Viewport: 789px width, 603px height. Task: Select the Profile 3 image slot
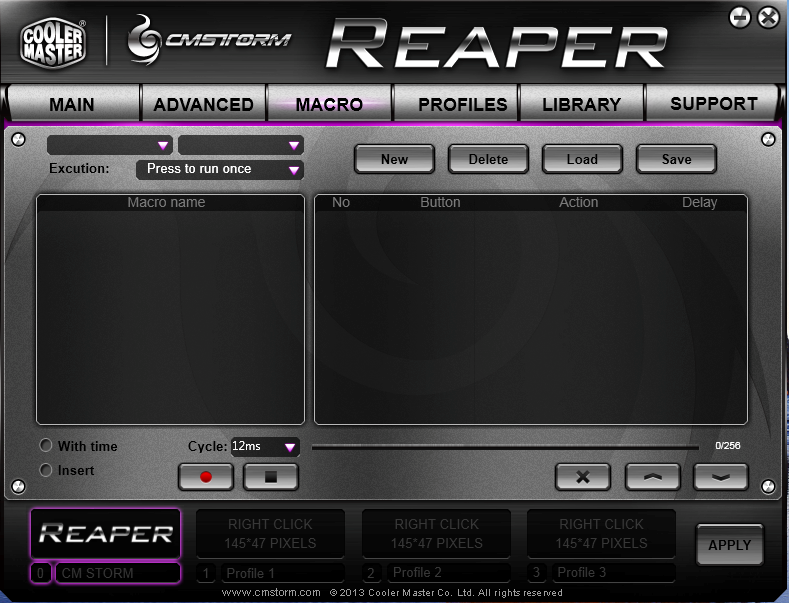click(x=601, y=534)
